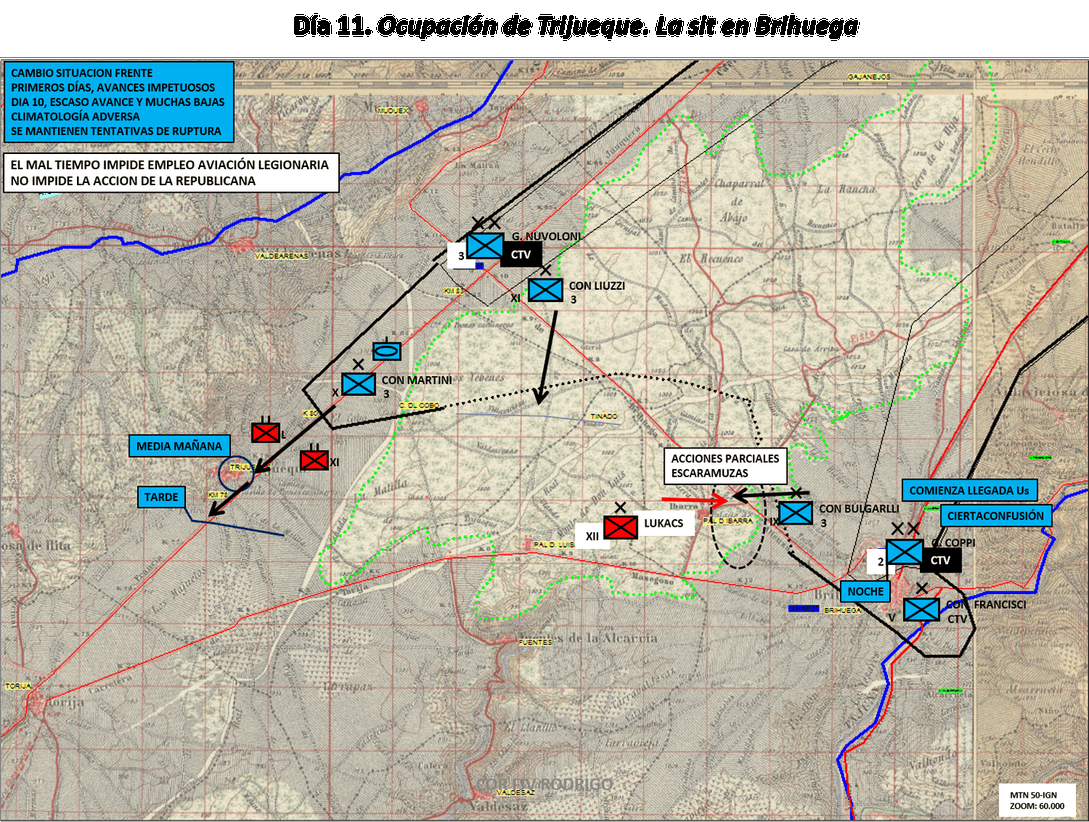The height and width of the screenshot is (822, 1089).
Task: Click the Con Liuzzi blue infantry unit symbol
Action: 545,290
